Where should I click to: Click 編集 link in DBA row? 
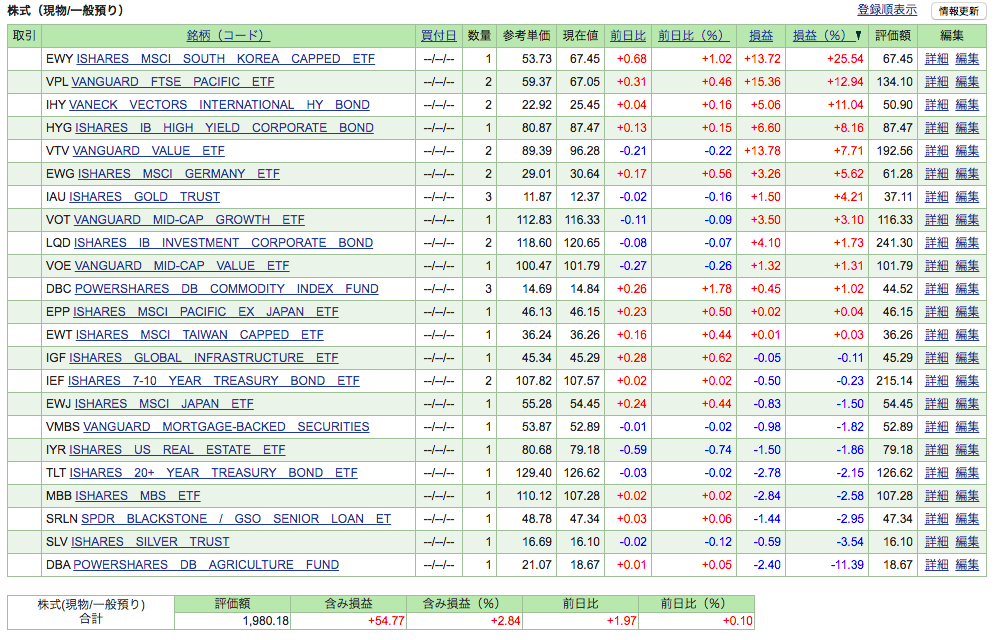pyautogui.click(x=967, y=565)
